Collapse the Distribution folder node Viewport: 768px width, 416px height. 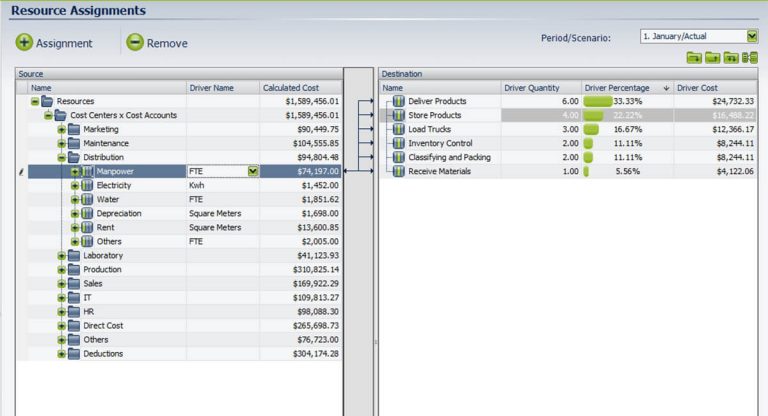(x=61, y=157)
